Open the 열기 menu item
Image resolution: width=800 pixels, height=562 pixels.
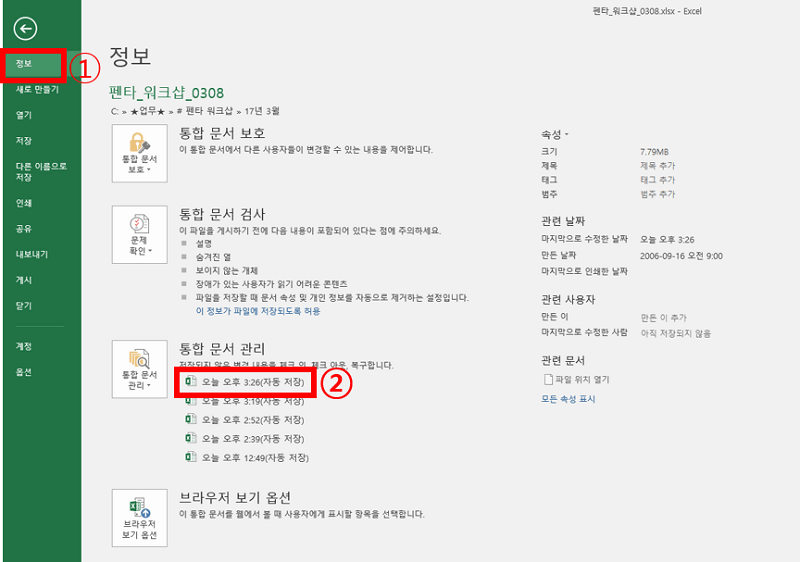tap(24, 115)
